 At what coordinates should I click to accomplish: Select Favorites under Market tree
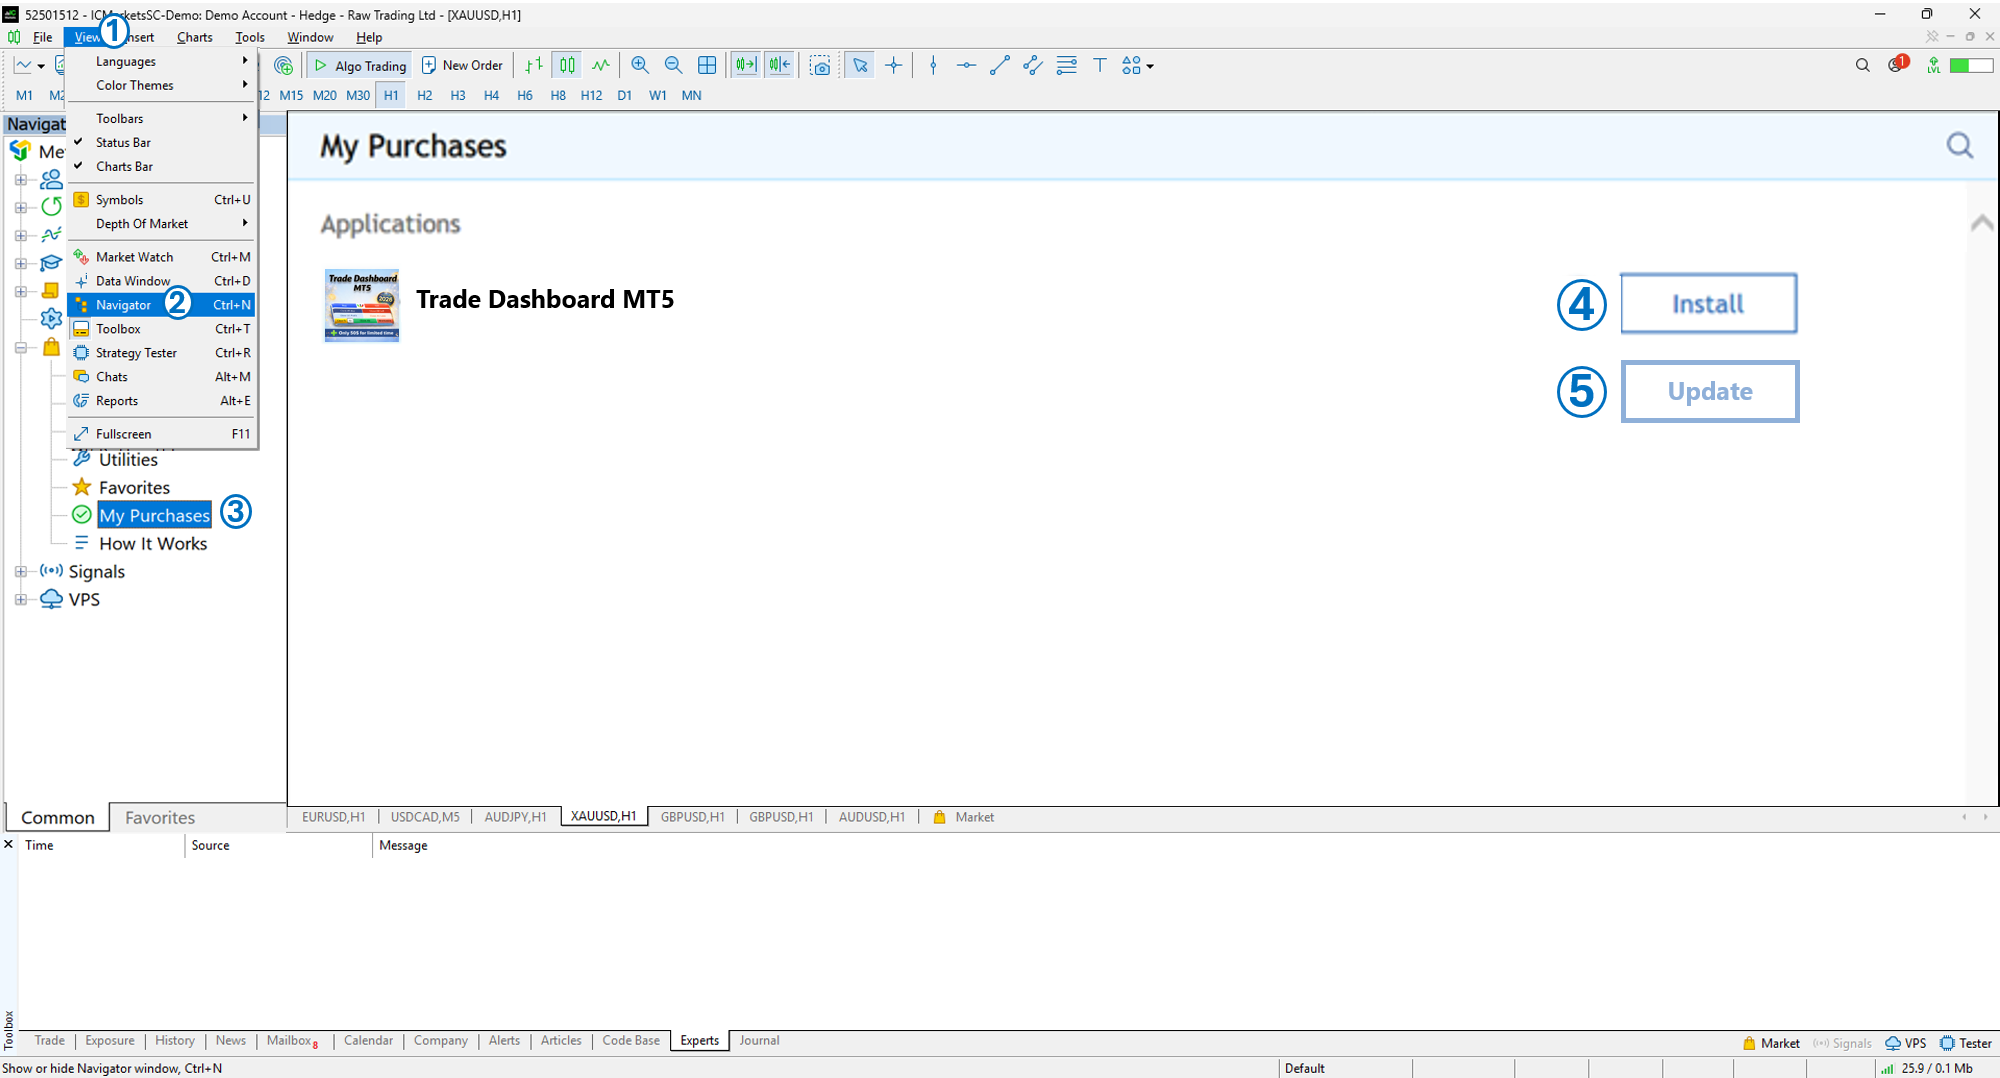tap(134, 488)
